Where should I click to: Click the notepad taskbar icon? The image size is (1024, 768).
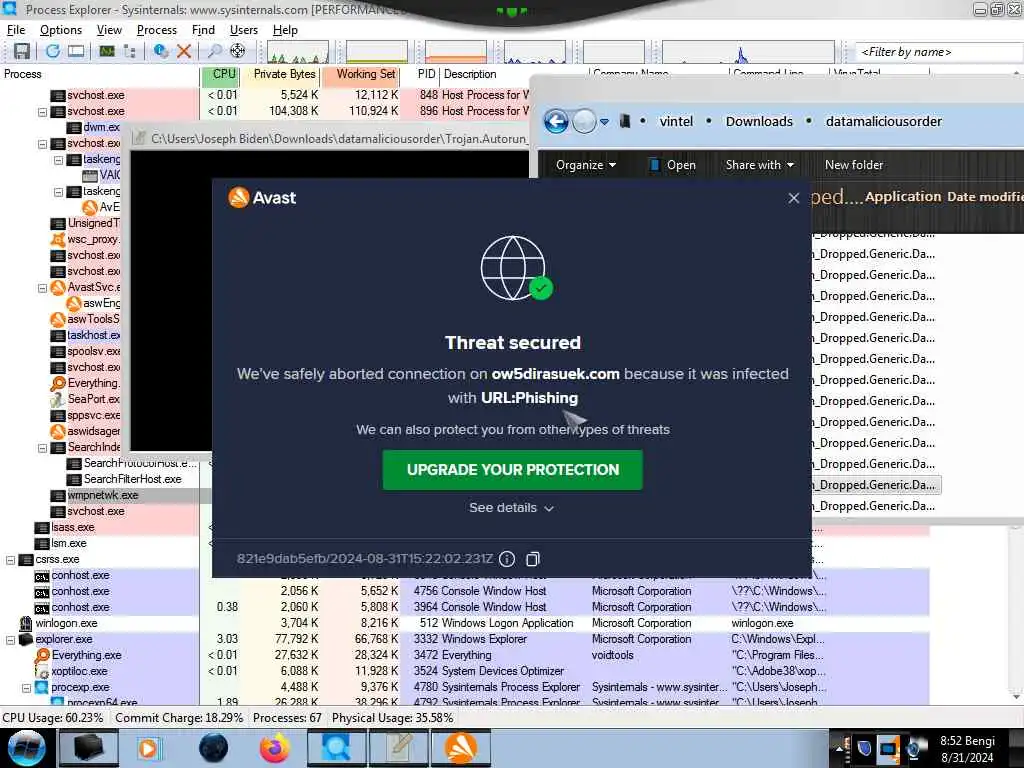click(399, 748)
